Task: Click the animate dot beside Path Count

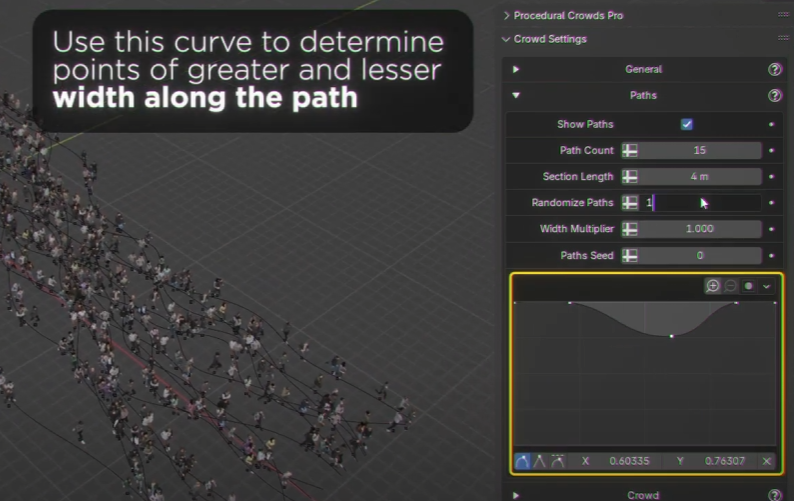Action: [x=771, y=151]
